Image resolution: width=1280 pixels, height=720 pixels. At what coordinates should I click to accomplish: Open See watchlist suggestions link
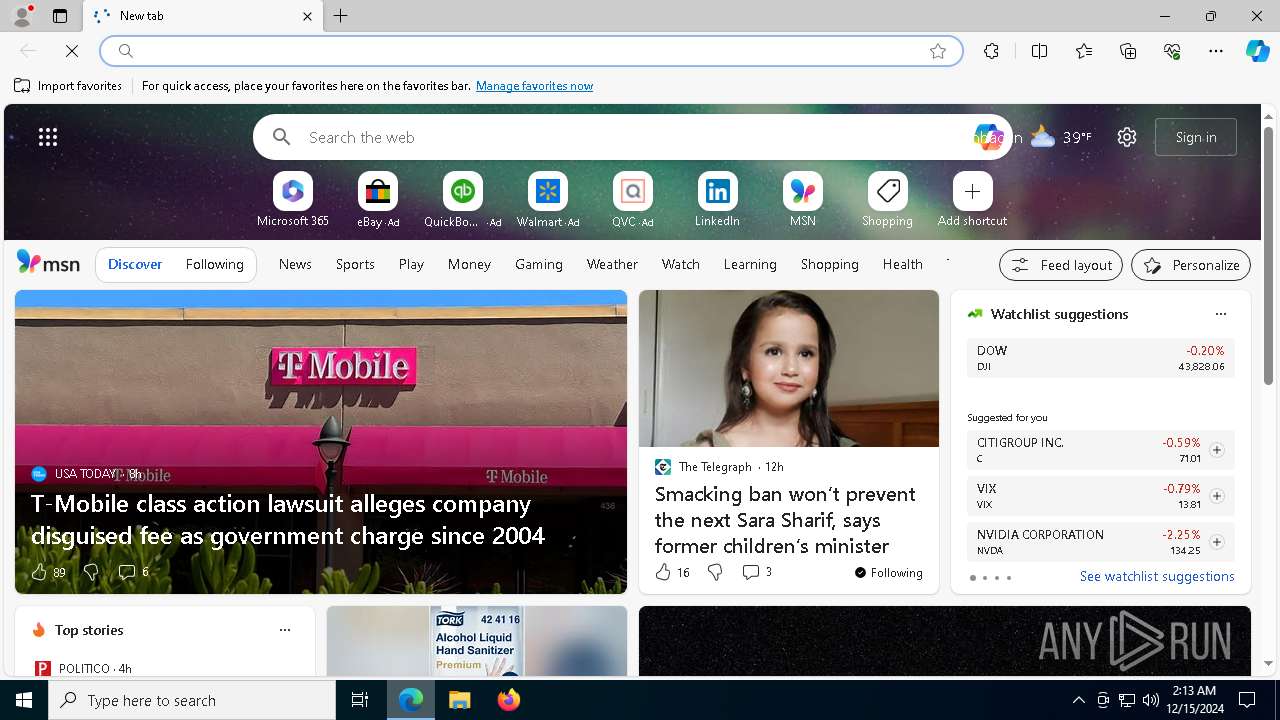point(1157,576)
